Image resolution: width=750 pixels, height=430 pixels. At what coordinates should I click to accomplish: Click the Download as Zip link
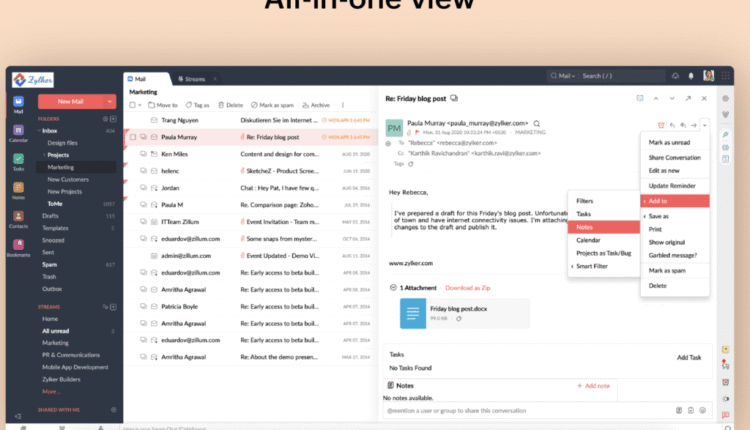pos(468,288)
